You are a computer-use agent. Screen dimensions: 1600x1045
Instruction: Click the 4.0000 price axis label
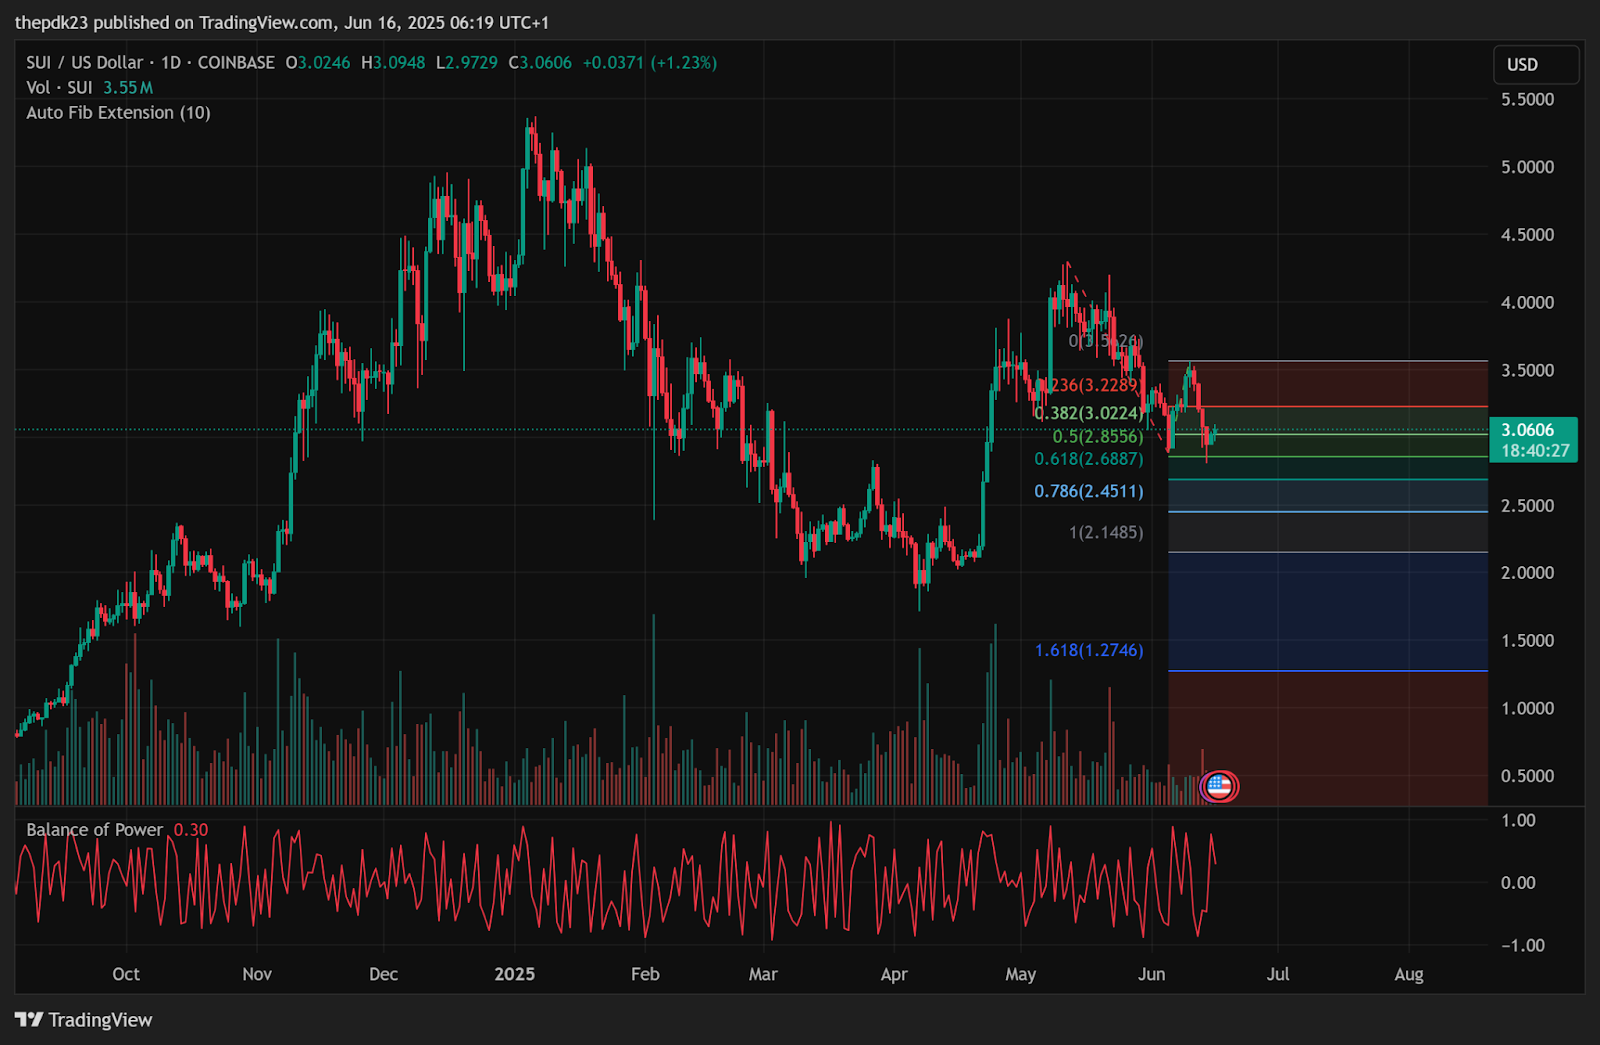pyautogui.click(x=1527, y=302)
